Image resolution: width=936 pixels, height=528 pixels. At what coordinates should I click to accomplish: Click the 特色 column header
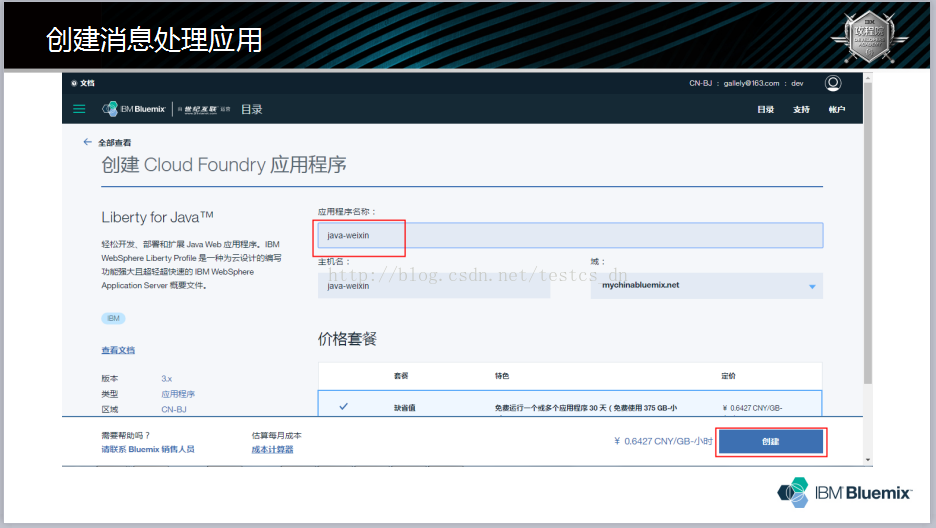coord(502,376)
